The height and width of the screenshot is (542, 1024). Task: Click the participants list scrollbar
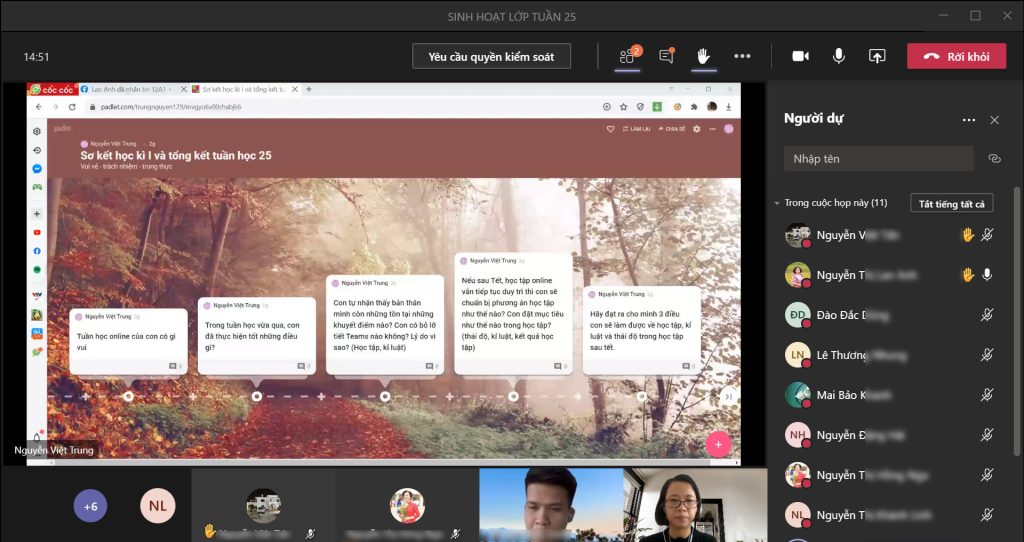pos(1017,300)
